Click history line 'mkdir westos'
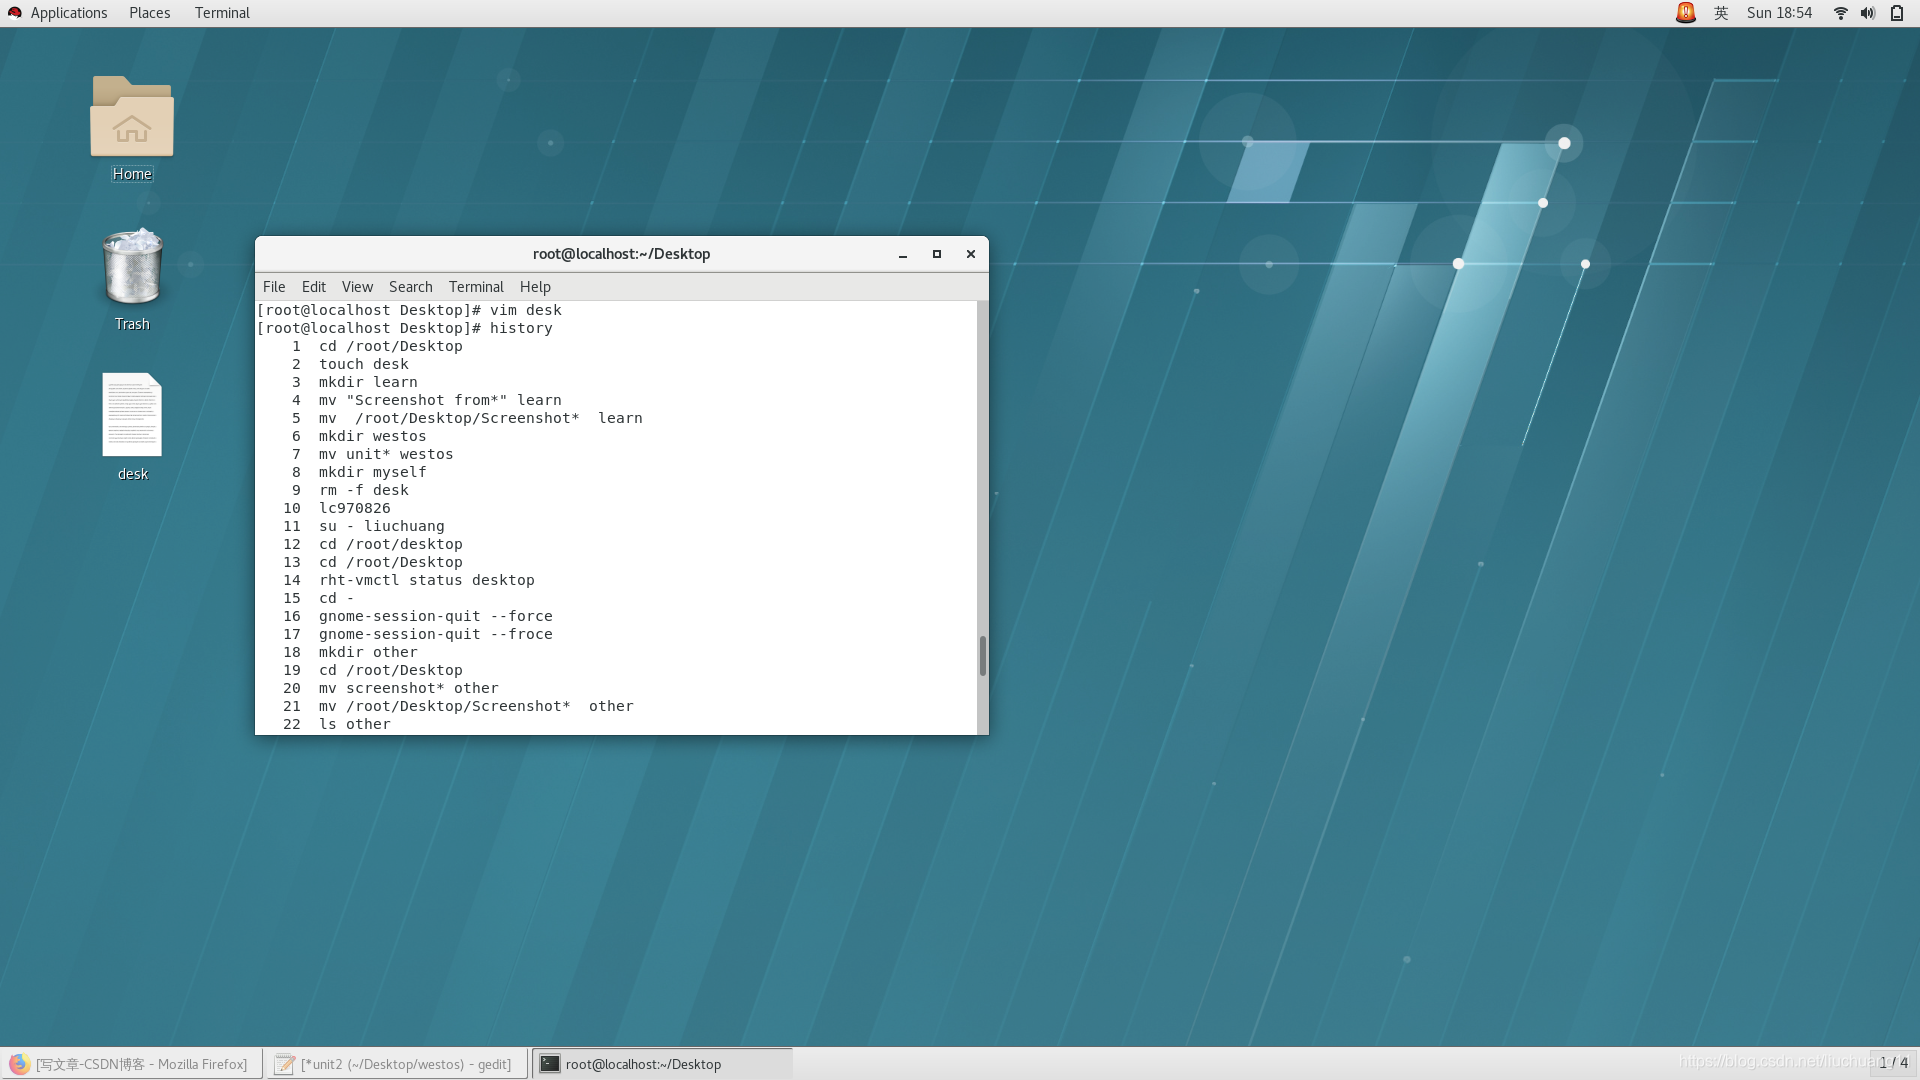1920x1080 pixels. tap(373, 436)
